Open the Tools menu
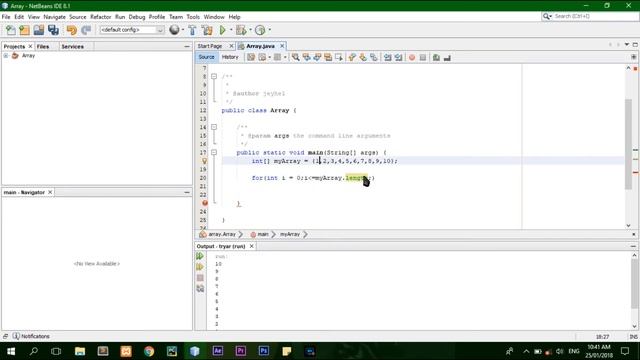 [x=193, y=17]
